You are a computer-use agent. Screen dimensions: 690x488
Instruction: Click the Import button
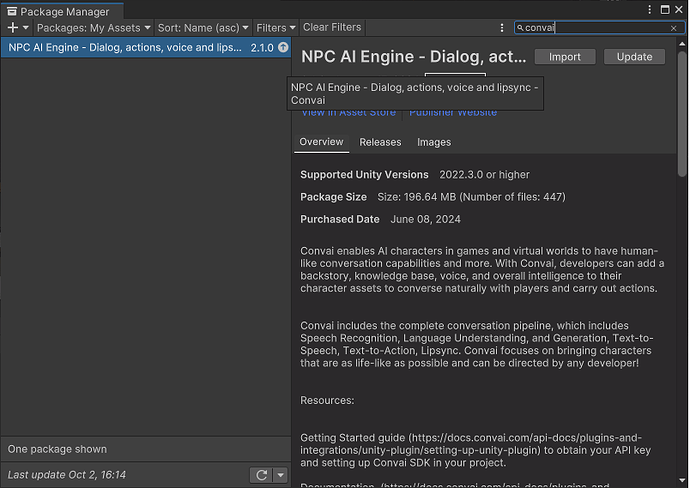(x=564, y=57)
